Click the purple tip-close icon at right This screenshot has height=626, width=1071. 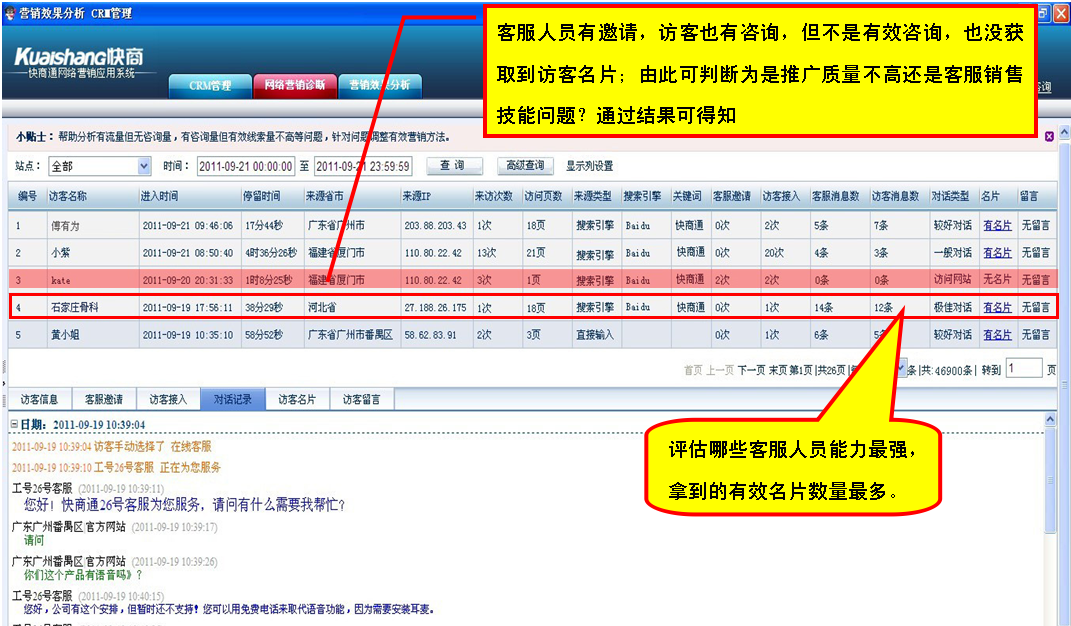[x=1049, y=136]
